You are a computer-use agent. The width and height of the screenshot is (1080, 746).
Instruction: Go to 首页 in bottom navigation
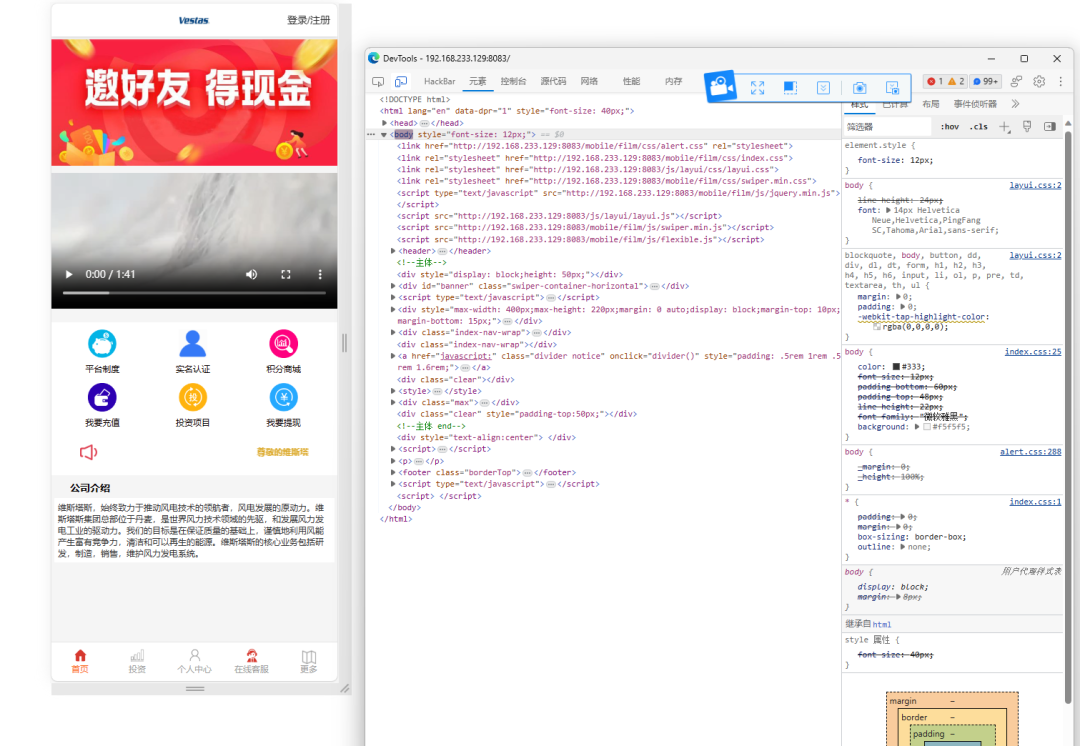point(80,661)
